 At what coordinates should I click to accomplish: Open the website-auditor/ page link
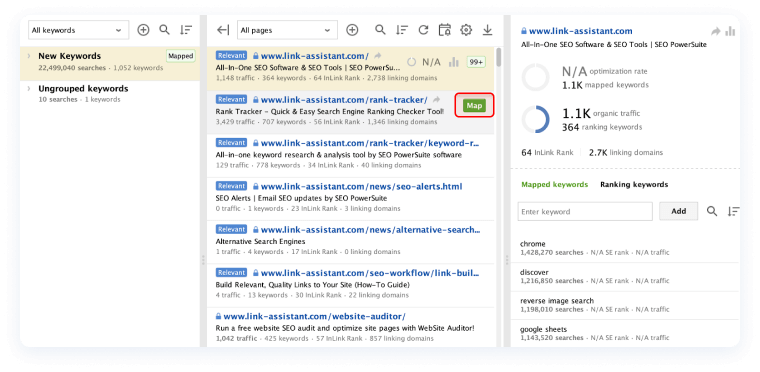click(315, 316)
